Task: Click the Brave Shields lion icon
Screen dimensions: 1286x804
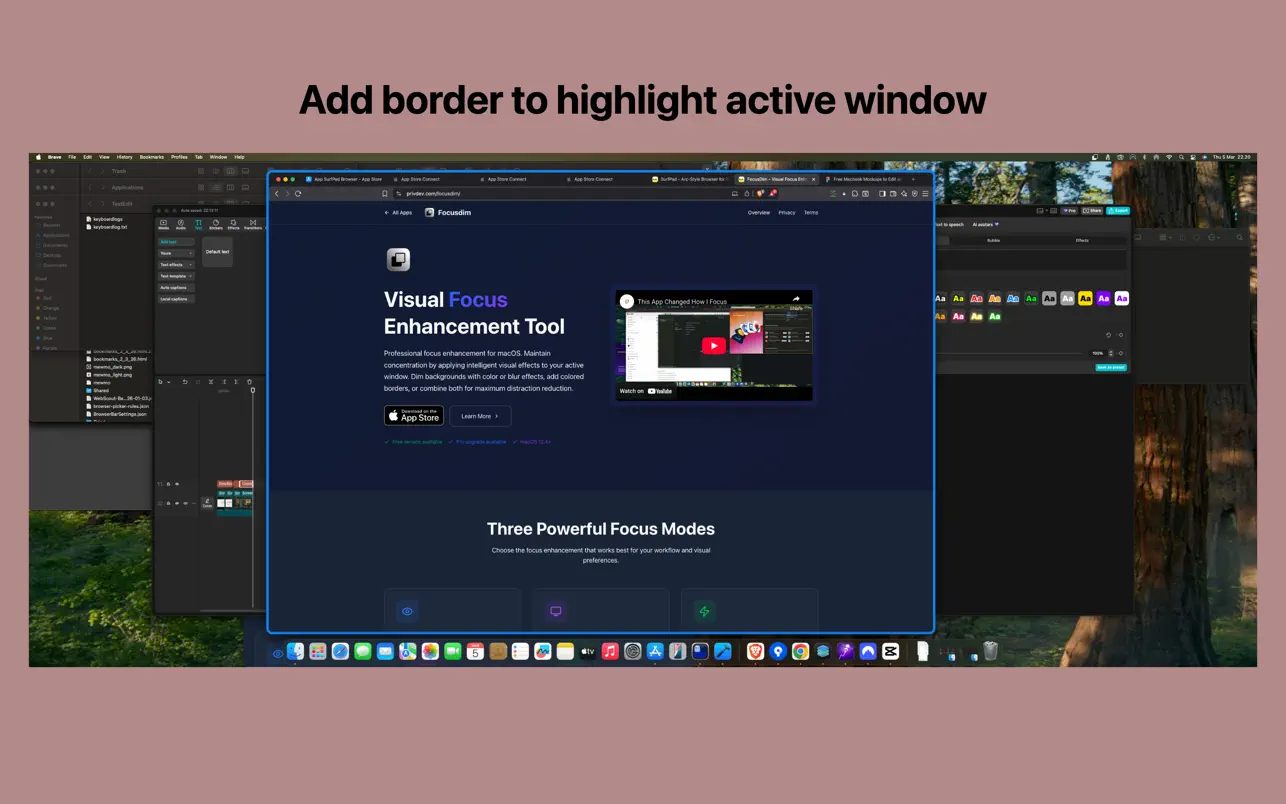Action: [x=760, y=193]
